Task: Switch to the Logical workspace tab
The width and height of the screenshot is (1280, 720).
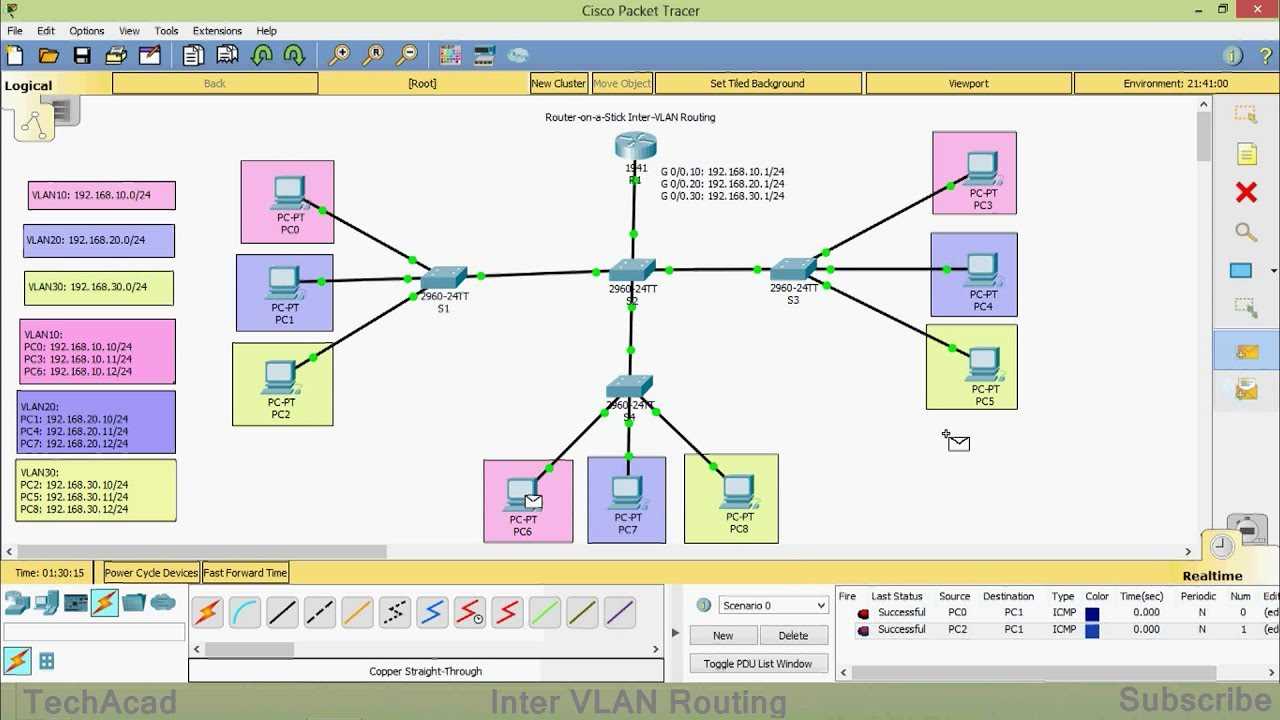Action: click(x=28, y=85)
